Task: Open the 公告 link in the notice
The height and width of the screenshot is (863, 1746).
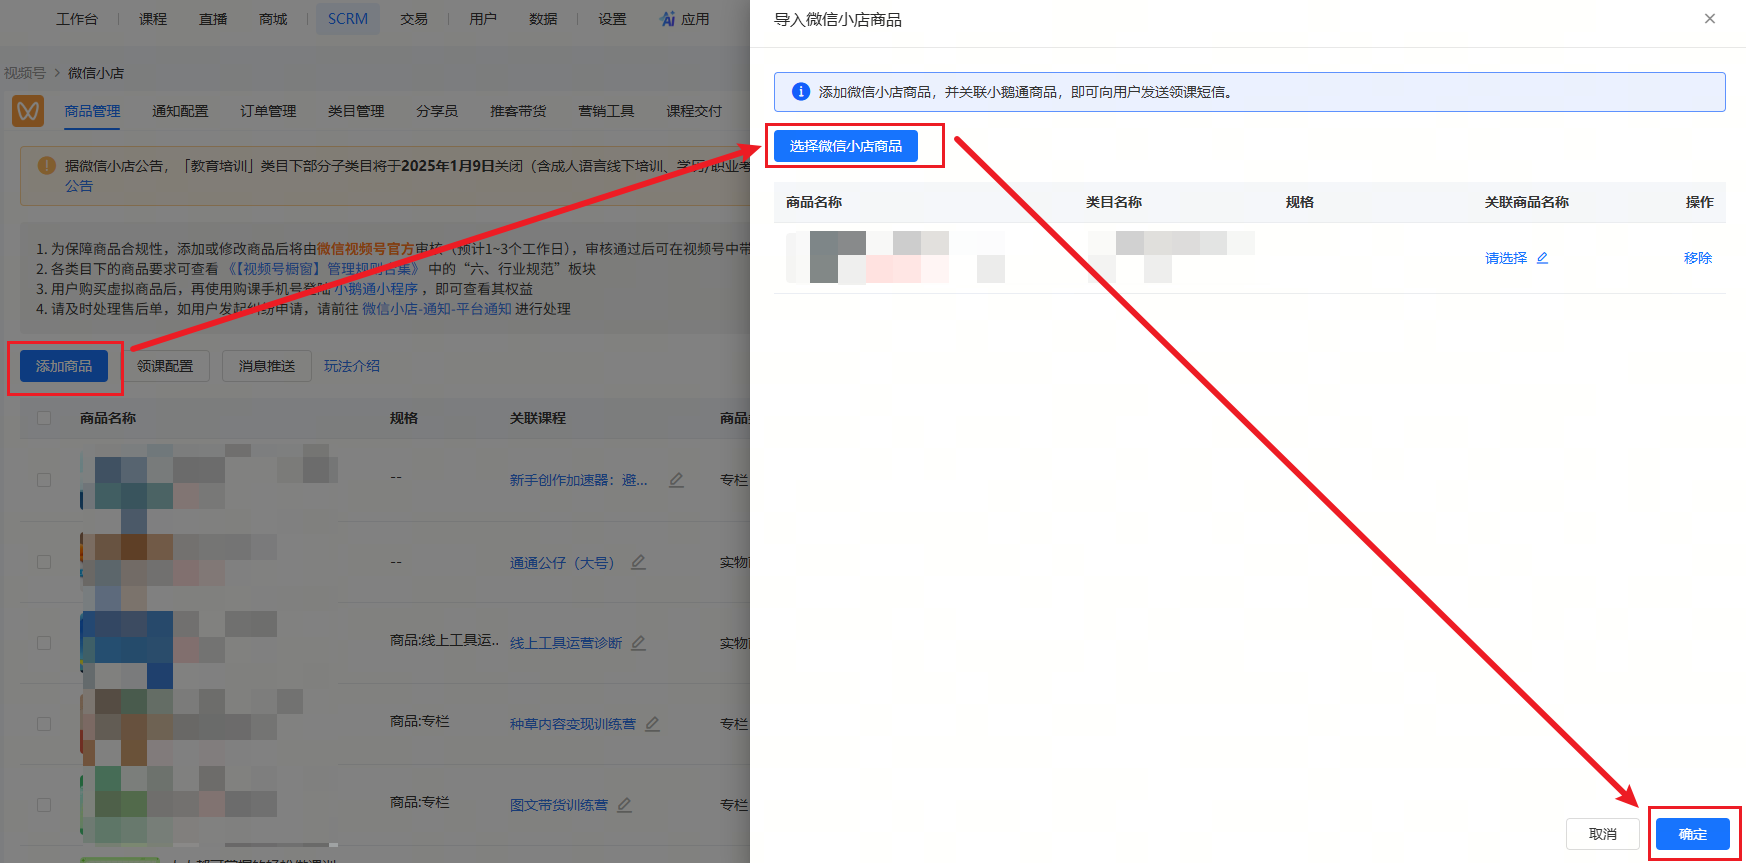Action: tap(79, 186)
